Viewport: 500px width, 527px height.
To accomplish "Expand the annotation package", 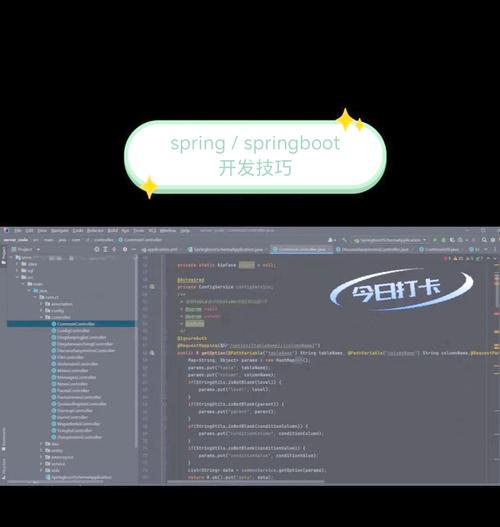I will coord(41,304).
